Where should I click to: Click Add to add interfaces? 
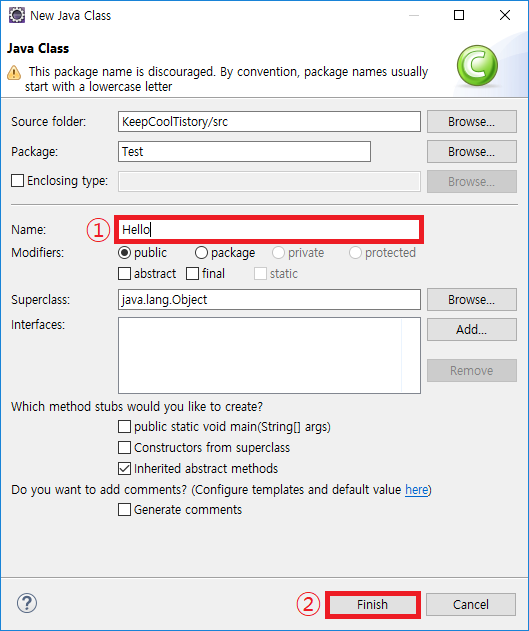point(471,330)
